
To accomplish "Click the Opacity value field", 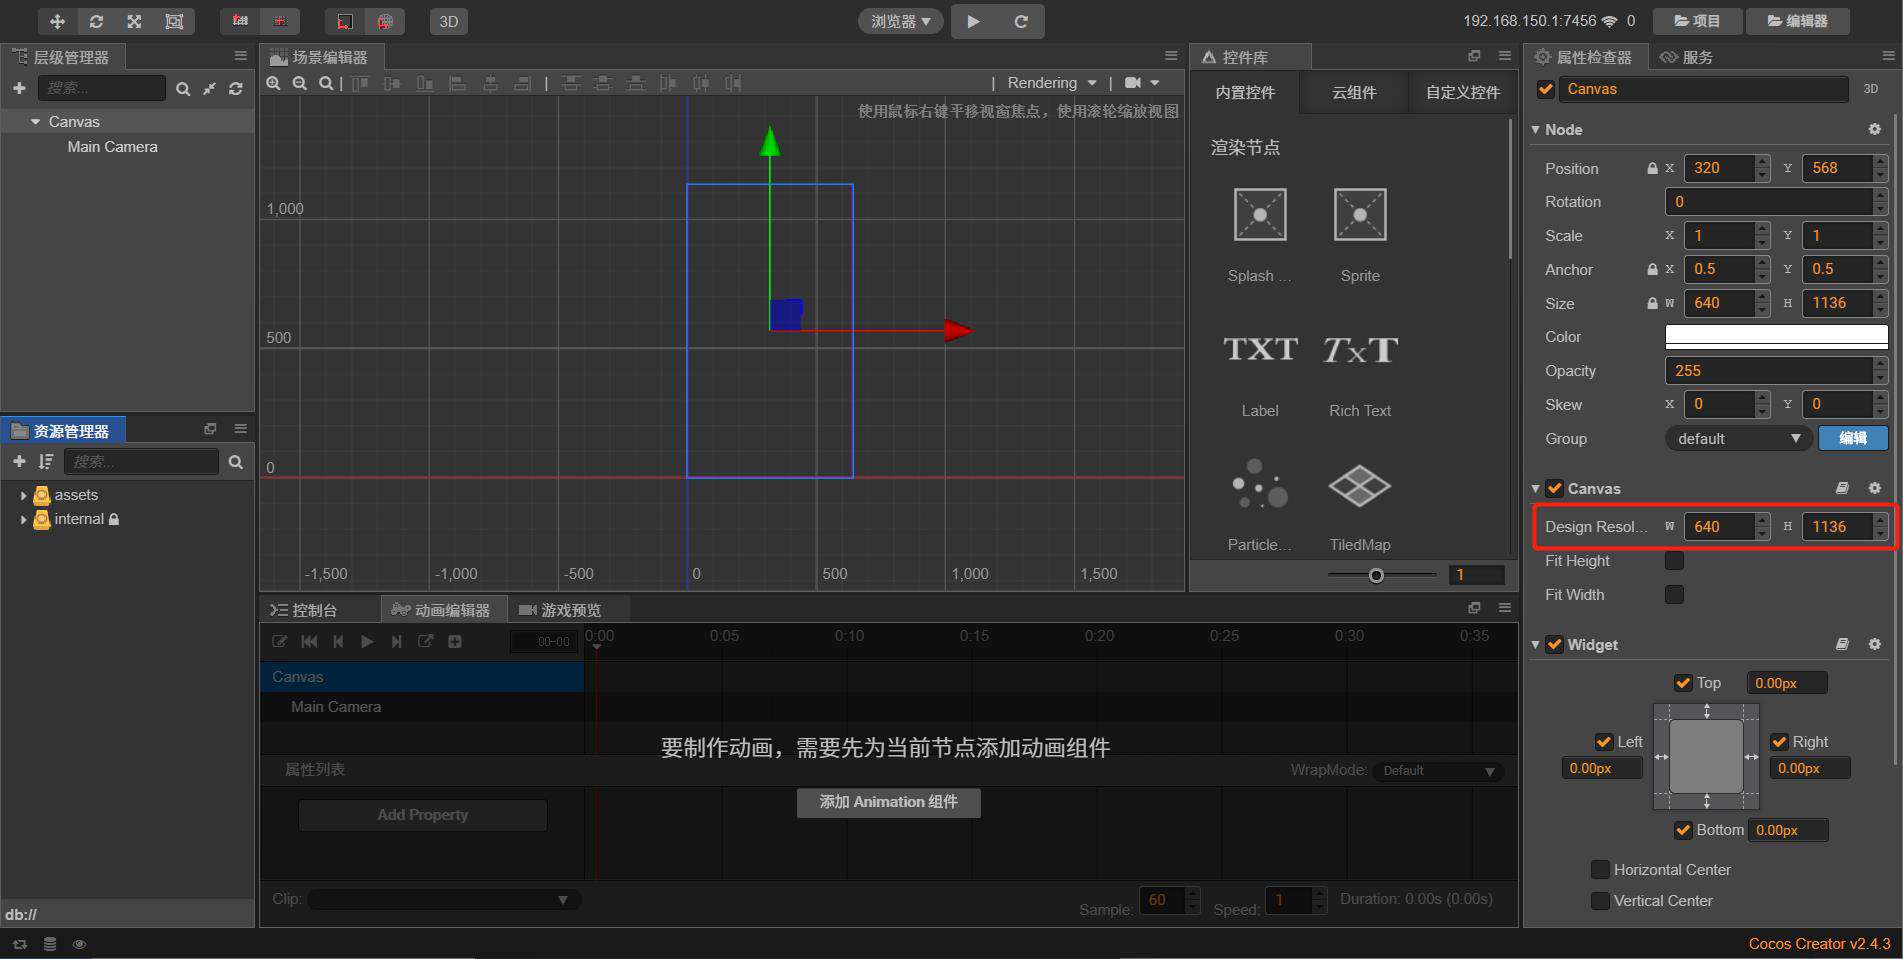I will pos(1768,370).
